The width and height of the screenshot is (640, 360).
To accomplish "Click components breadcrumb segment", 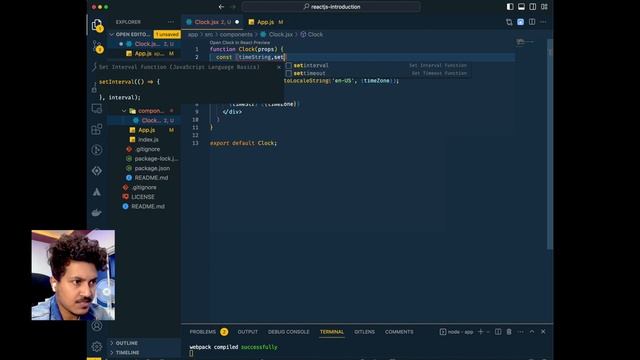I will [236, 35].
